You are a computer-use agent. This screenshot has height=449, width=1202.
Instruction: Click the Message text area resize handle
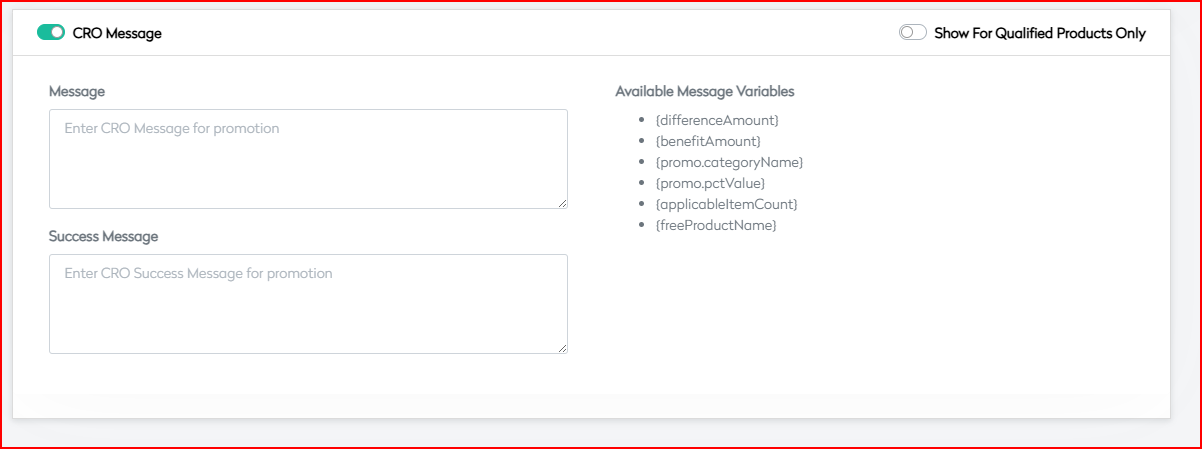tap(562, 203)
